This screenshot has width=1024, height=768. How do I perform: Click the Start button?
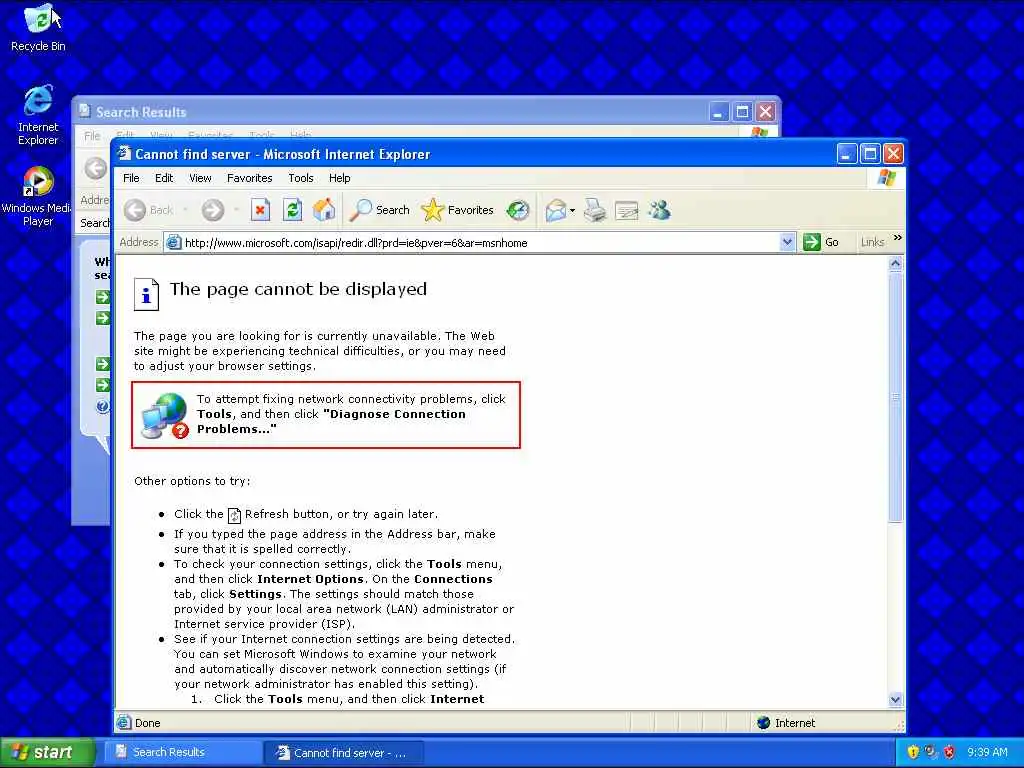pos(47,752)
